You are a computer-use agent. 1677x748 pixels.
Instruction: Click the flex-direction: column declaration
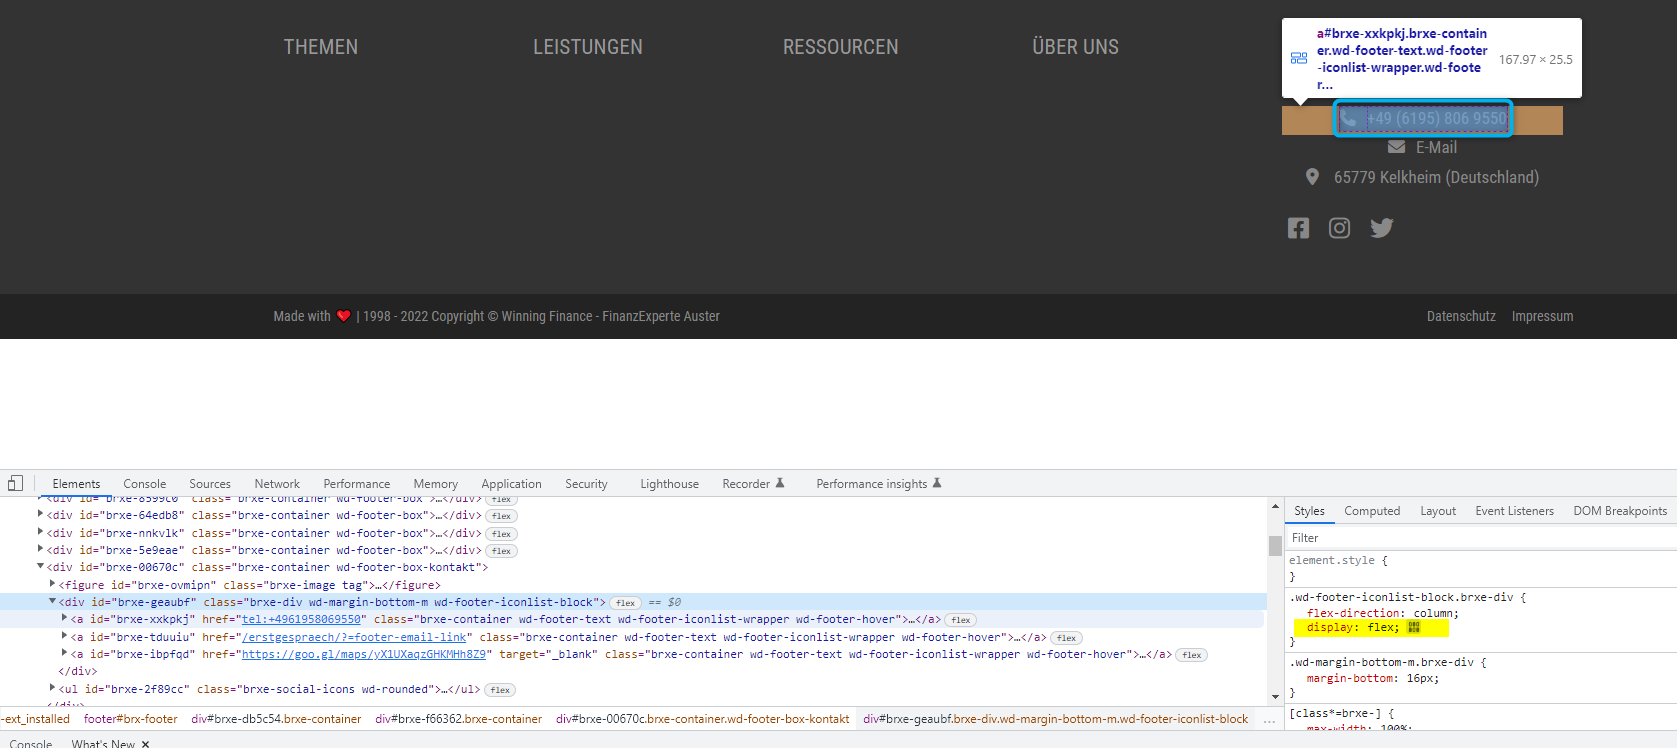(x=1383, y=613)
